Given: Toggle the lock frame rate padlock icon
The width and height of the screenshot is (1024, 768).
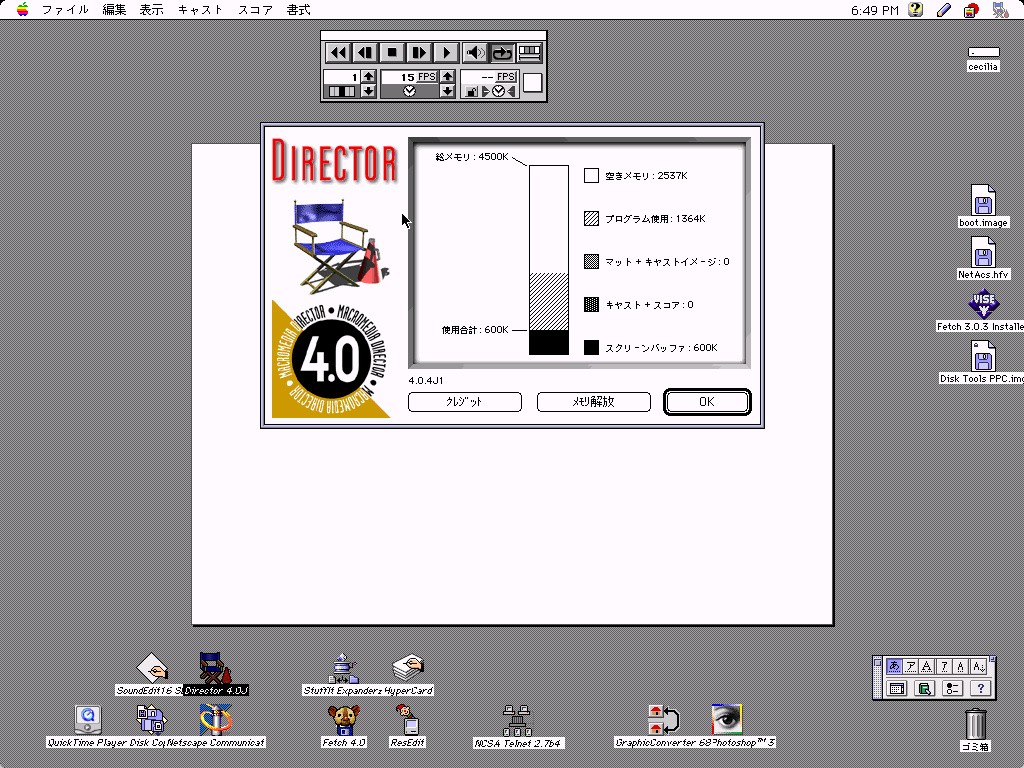Looking at the screenshot, I should coord(471,92).
